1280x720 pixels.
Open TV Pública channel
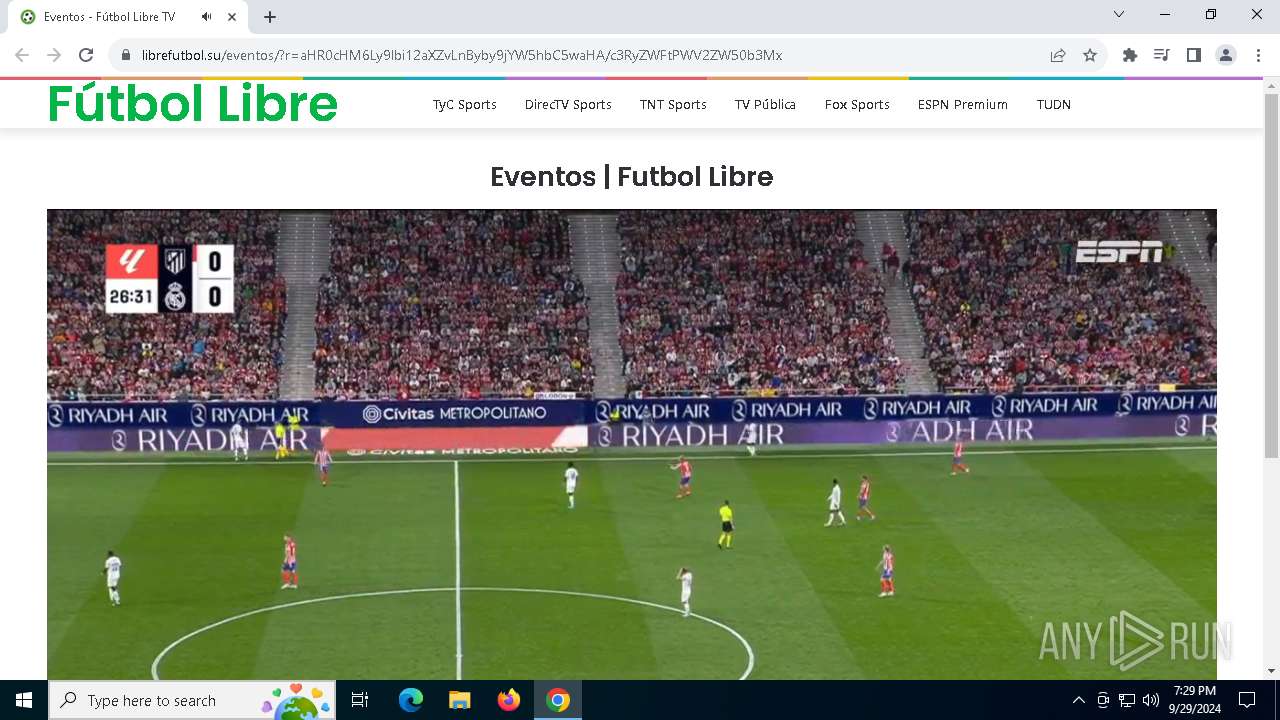[765, 104]
